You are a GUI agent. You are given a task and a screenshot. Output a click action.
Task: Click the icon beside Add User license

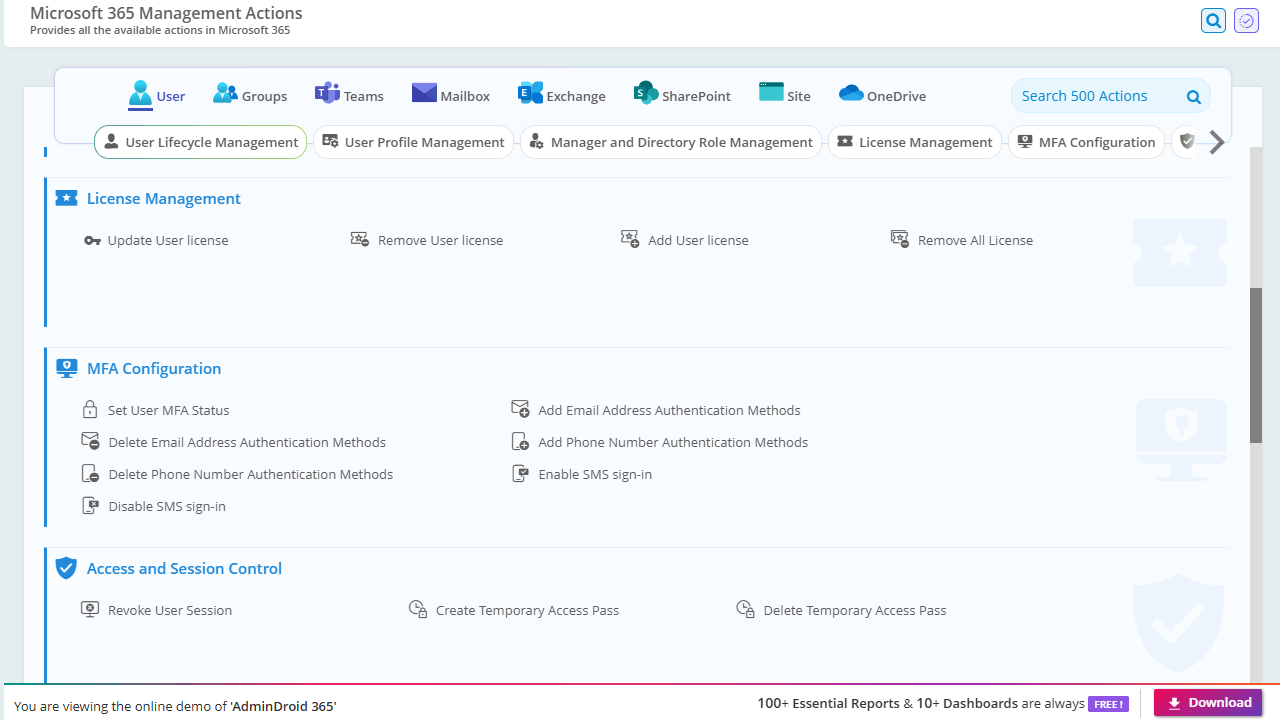click(x=630, y=239)
